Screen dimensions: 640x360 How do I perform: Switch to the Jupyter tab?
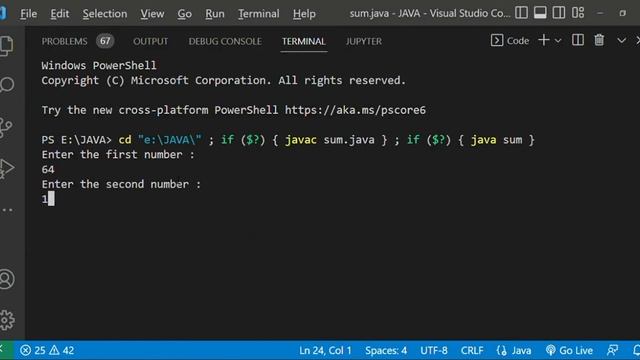(364, 41)
